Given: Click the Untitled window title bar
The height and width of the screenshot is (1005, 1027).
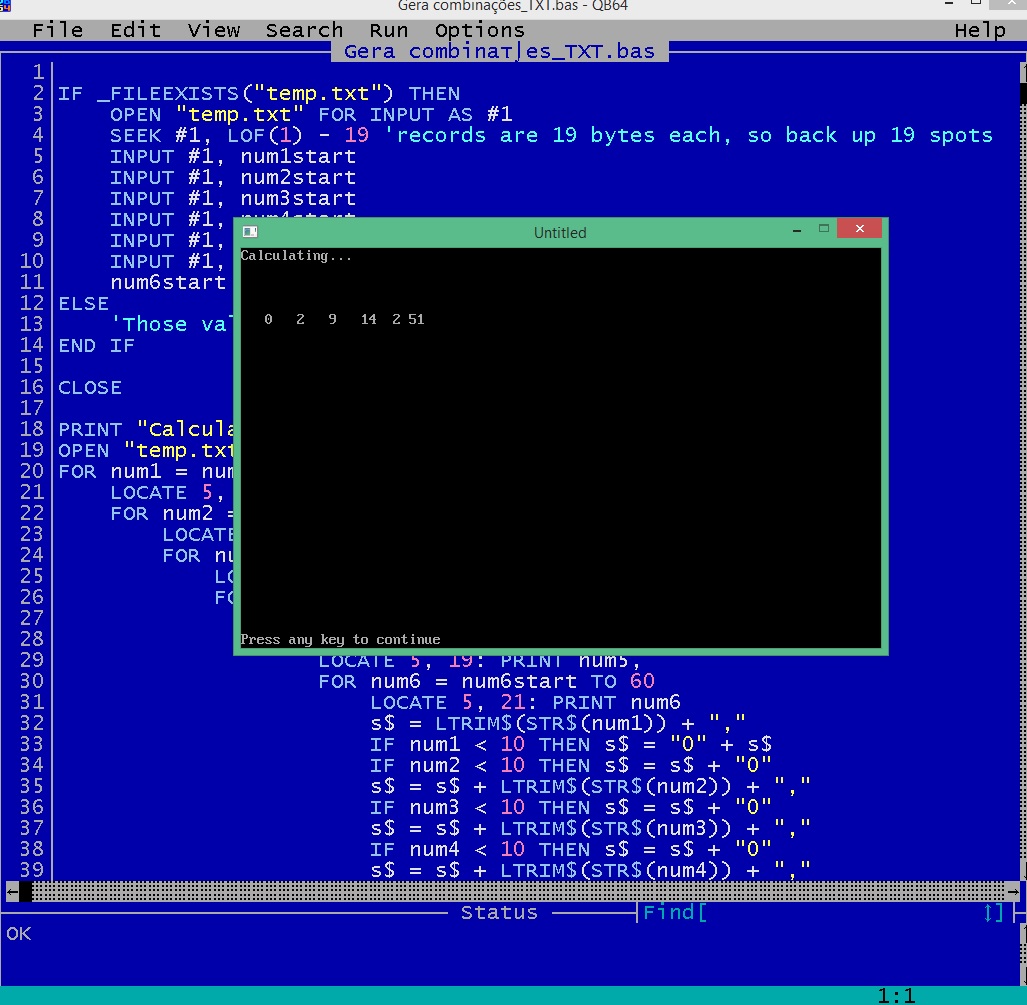Looking at the screenshot, I should click(560, 232).
